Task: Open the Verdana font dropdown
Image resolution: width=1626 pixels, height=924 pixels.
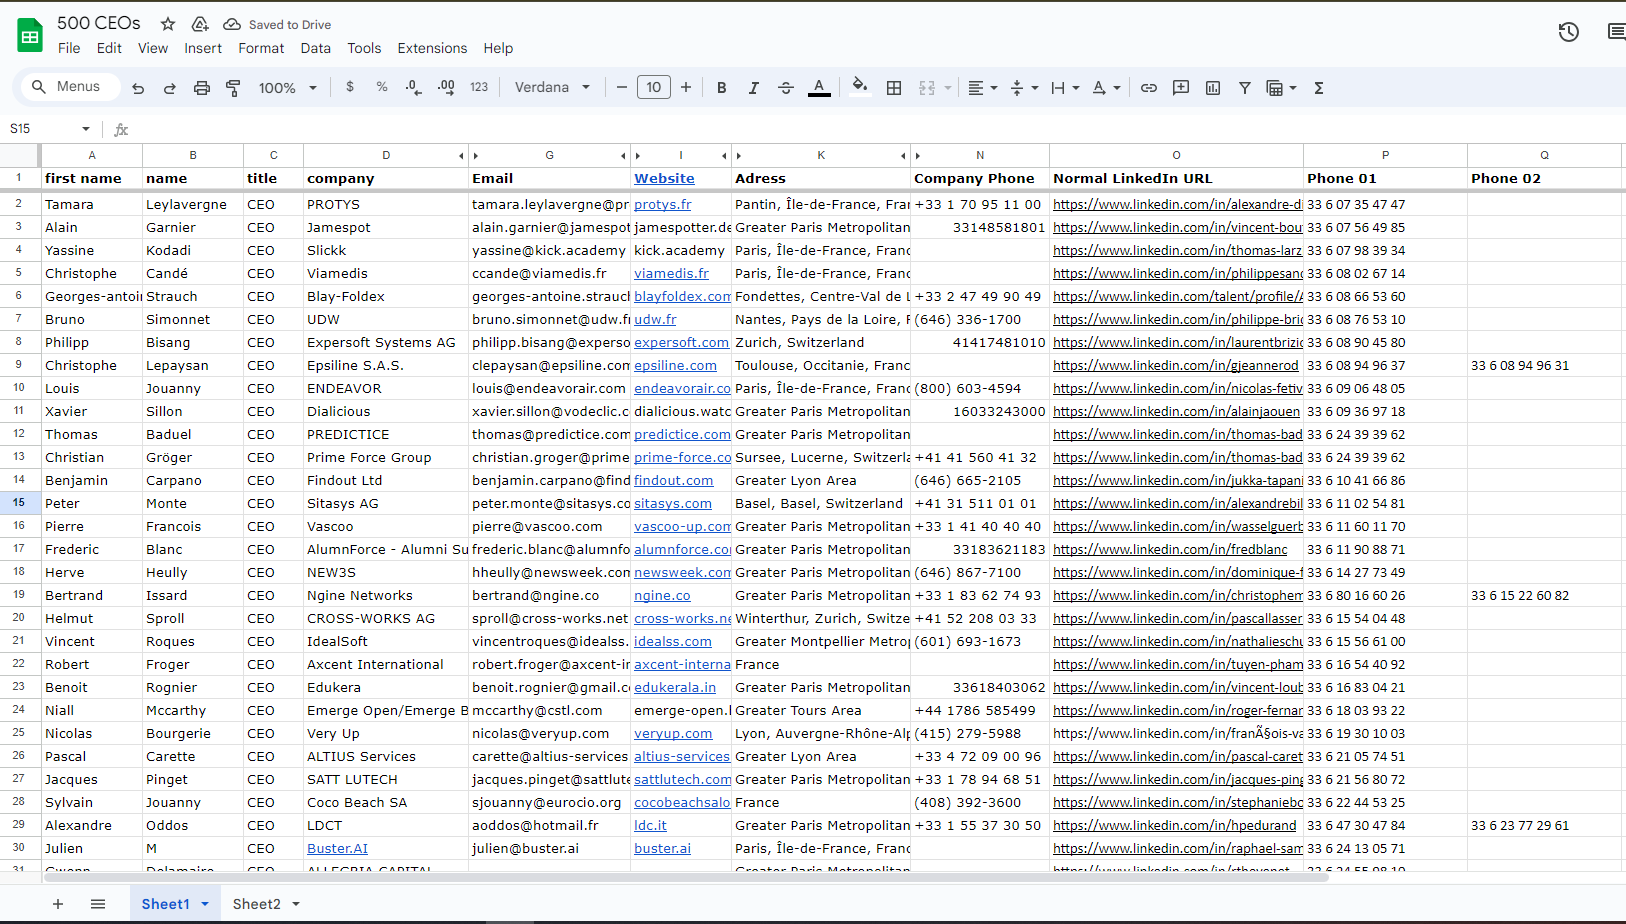Action: pyautogui.click(x=553, y=87)
